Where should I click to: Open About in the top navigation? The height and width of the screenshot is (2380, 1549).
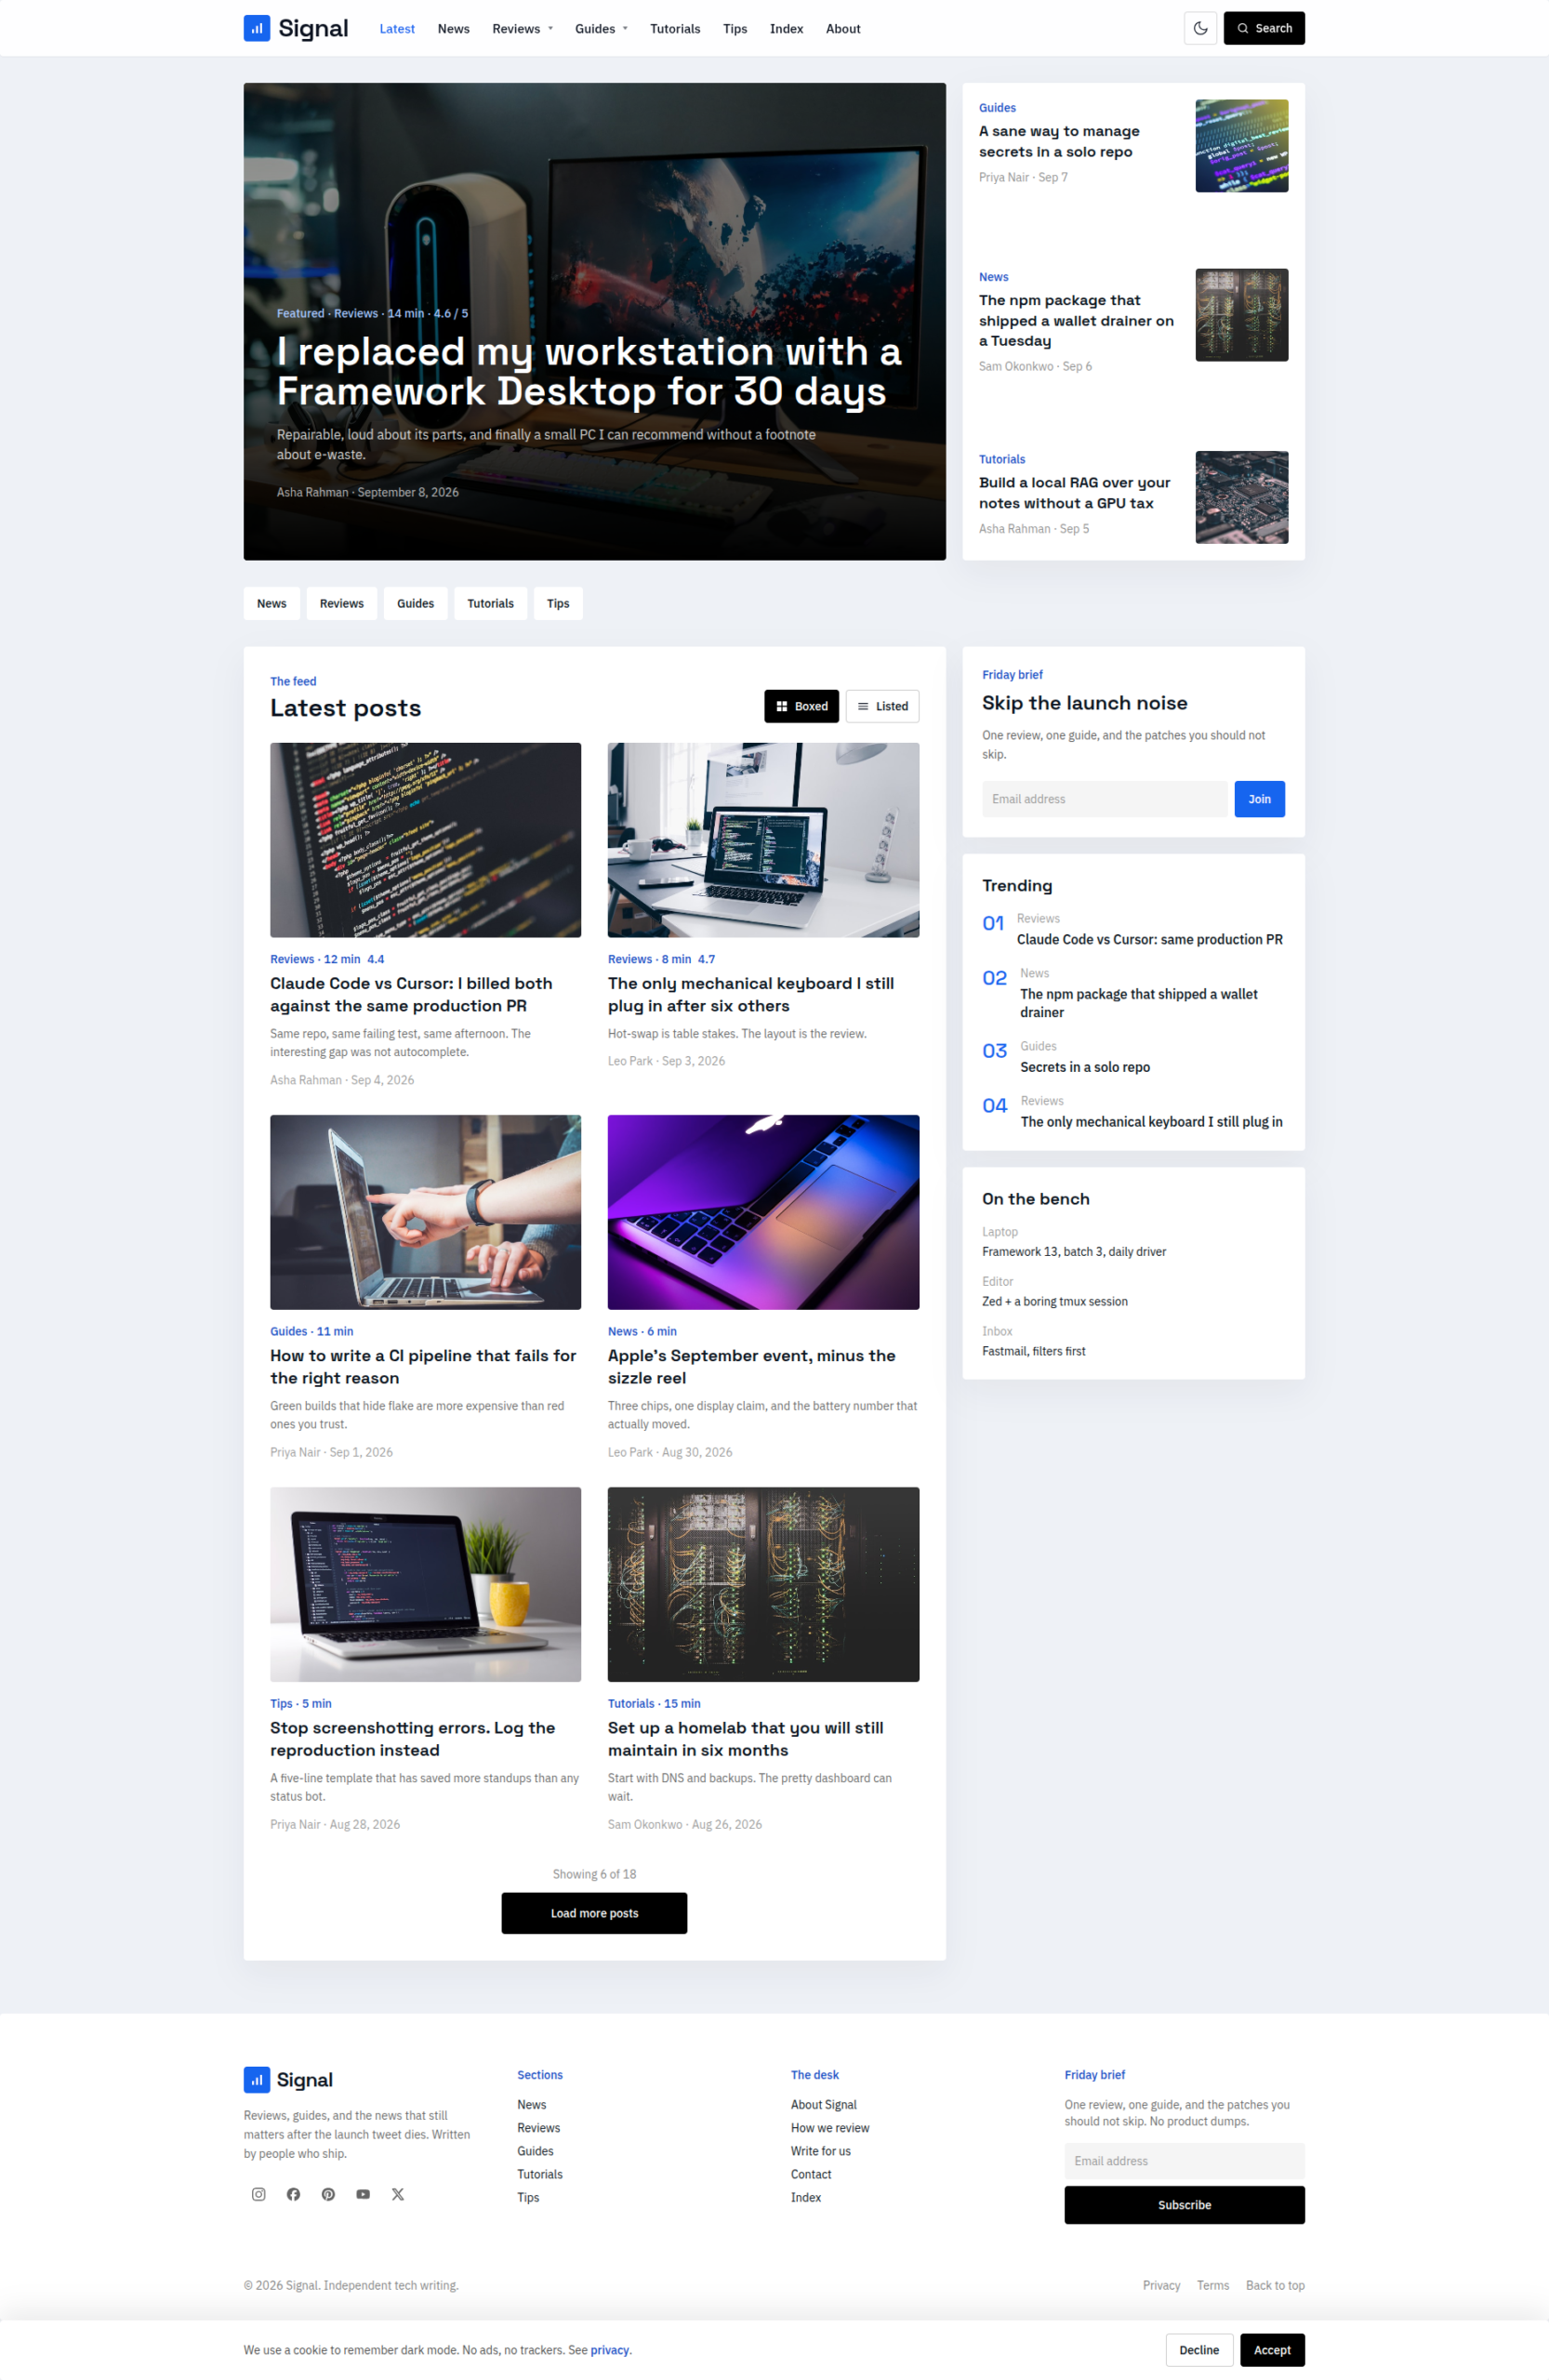pos(843,29)
